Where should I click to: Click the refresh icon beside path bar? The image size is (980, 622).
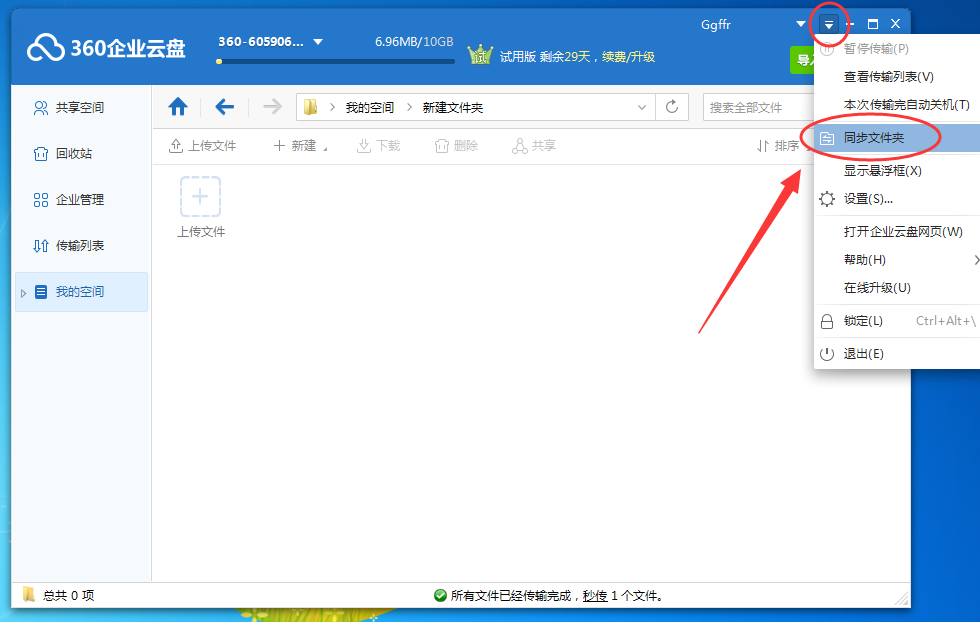672,107
